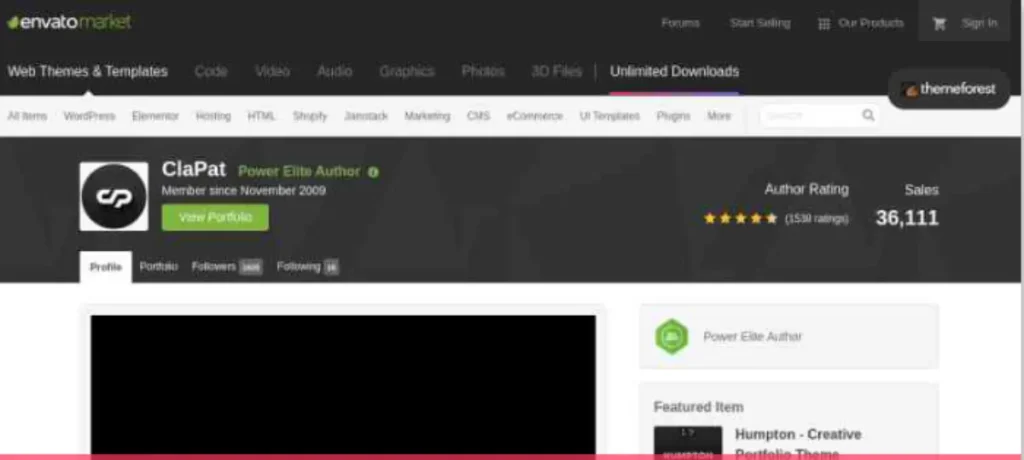Click the black video preview area
This screenshot has width=1024, height=460.
coord(343,386)
